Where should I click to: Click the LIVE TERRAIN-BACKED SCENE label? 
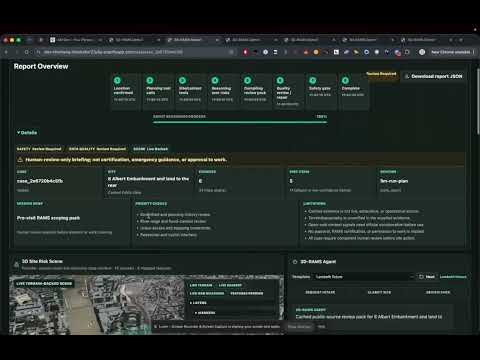point(44,284)
